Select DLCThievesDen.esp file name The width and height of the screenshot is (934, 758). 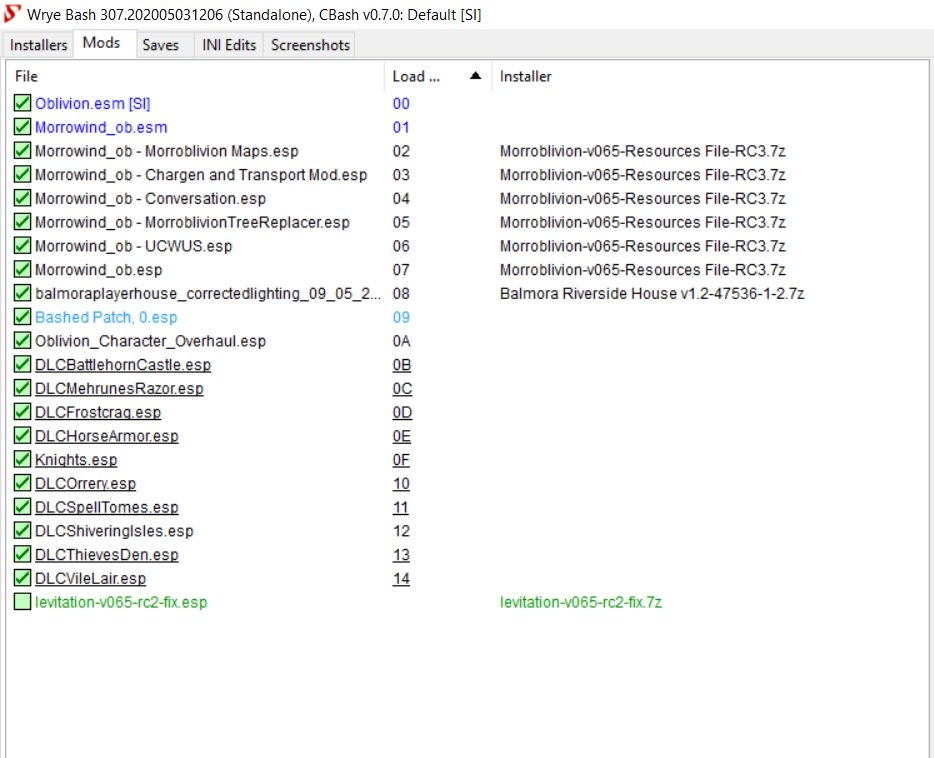click(x=107, y=555)
